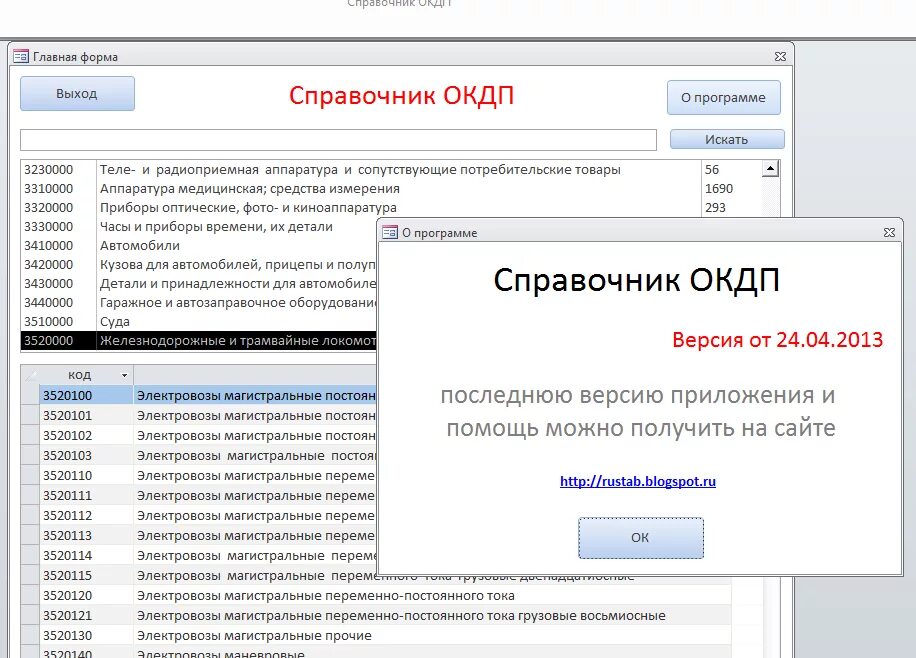Screen dimensions: 916x658
Task: Click the Выход button
Action: [x=77, y=93]
